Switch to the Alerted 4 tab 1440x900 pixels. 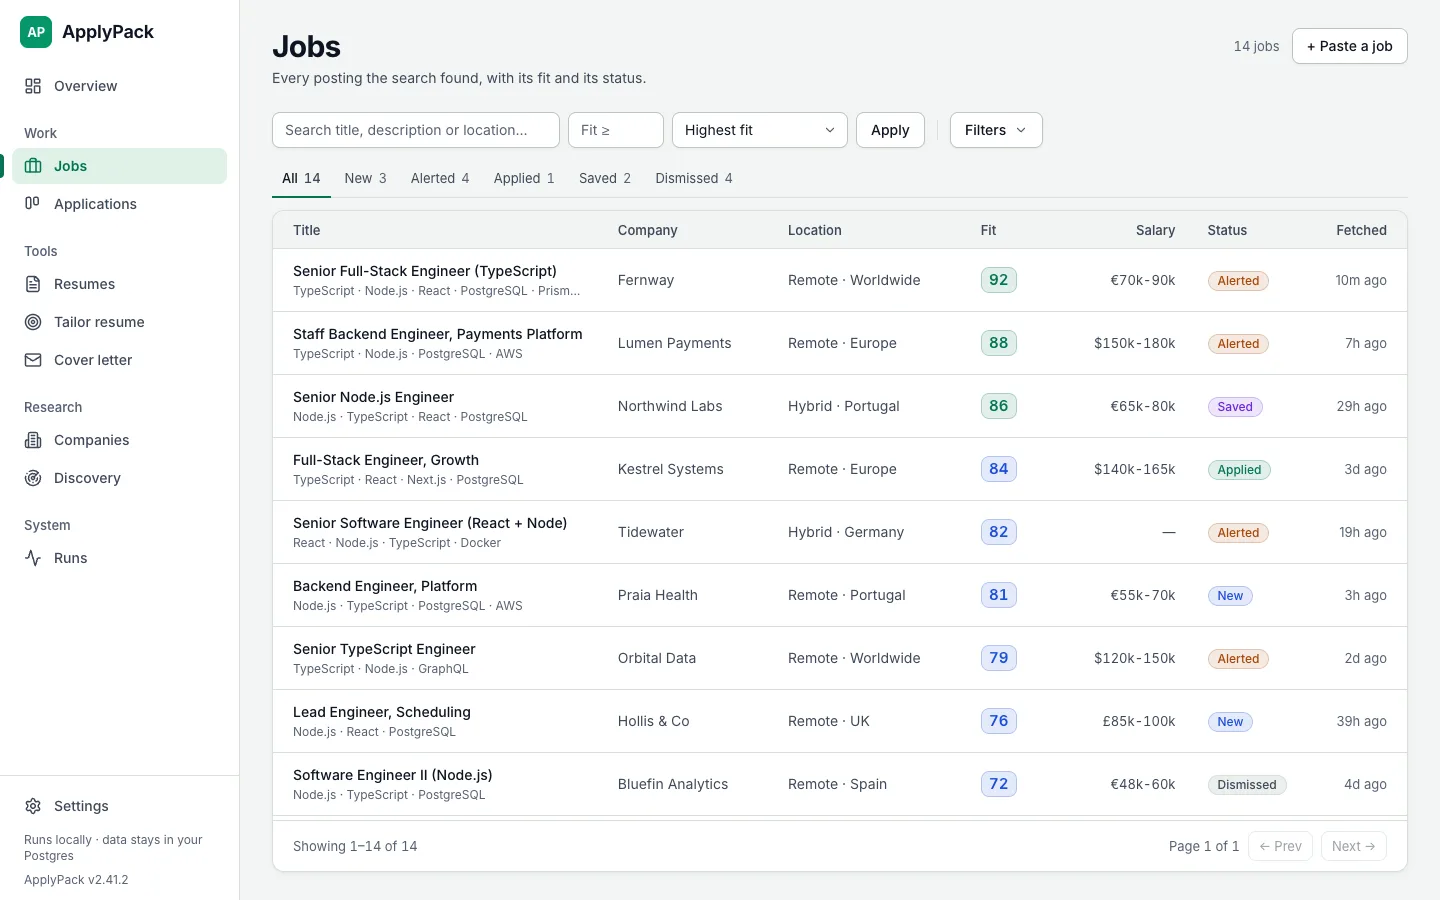pyautogui.click(x=440, y=178)
